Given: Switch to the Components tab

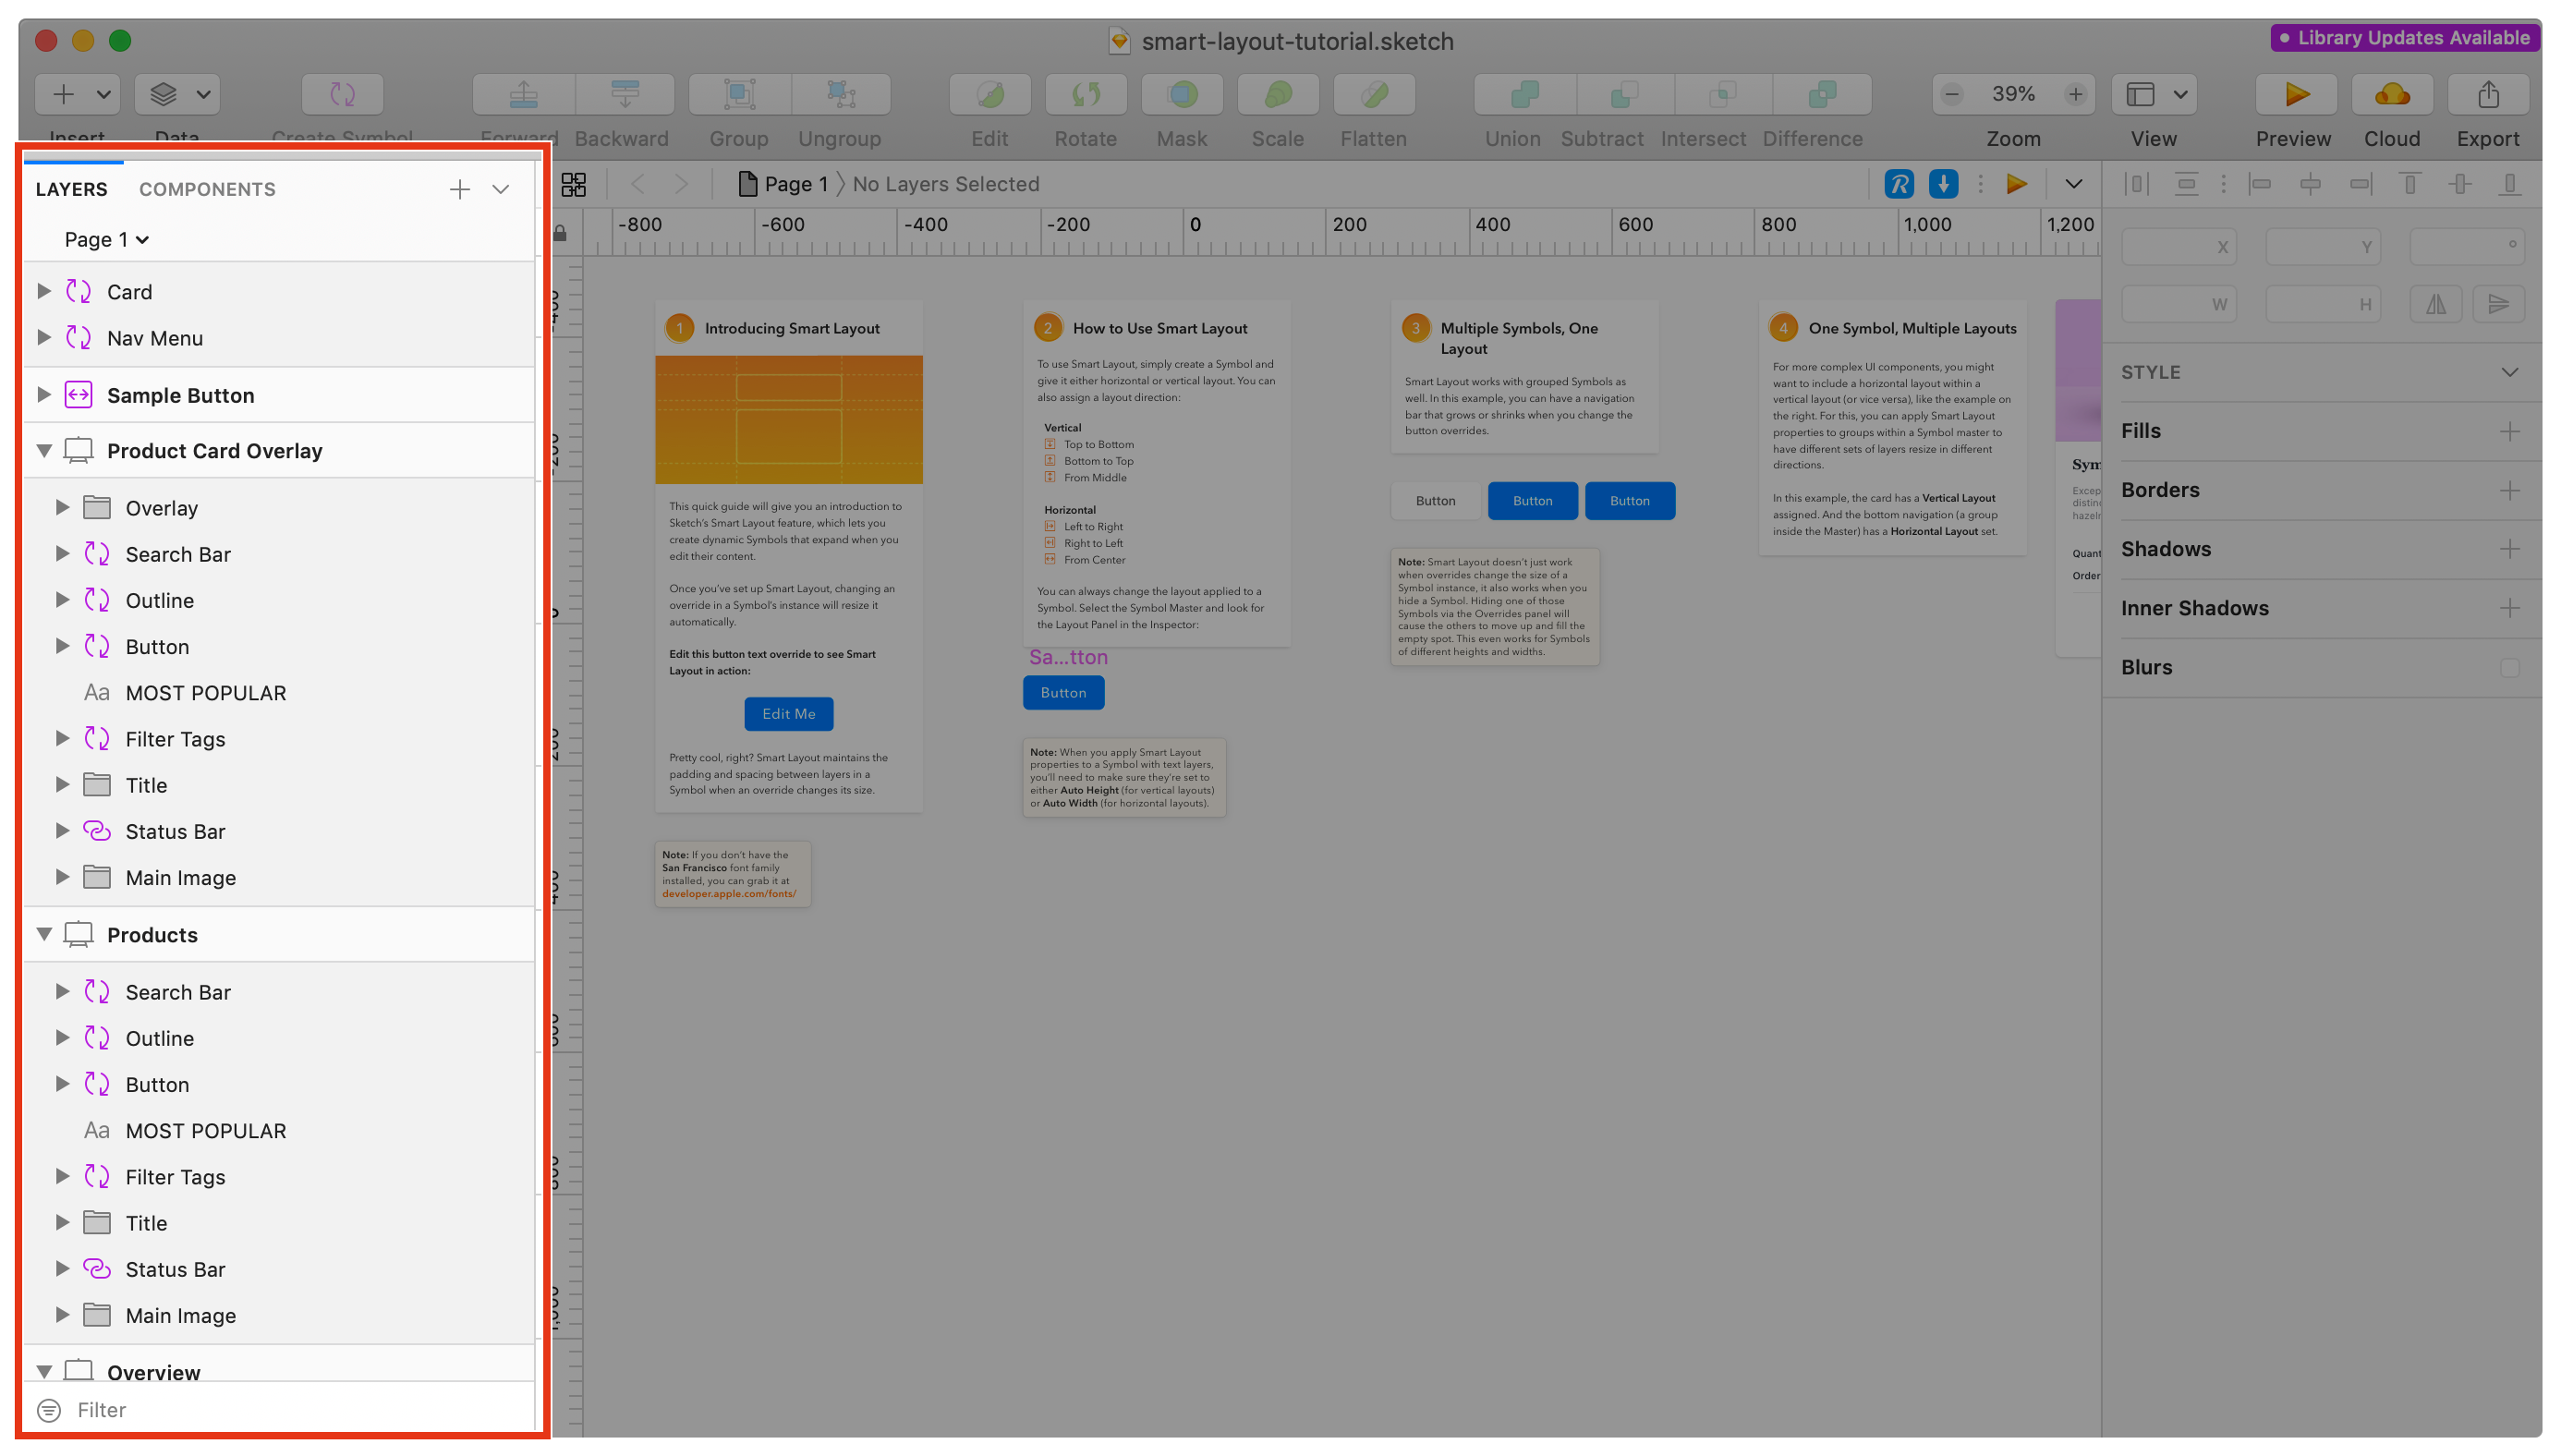Looking at the screenshot, I should 207,189.
